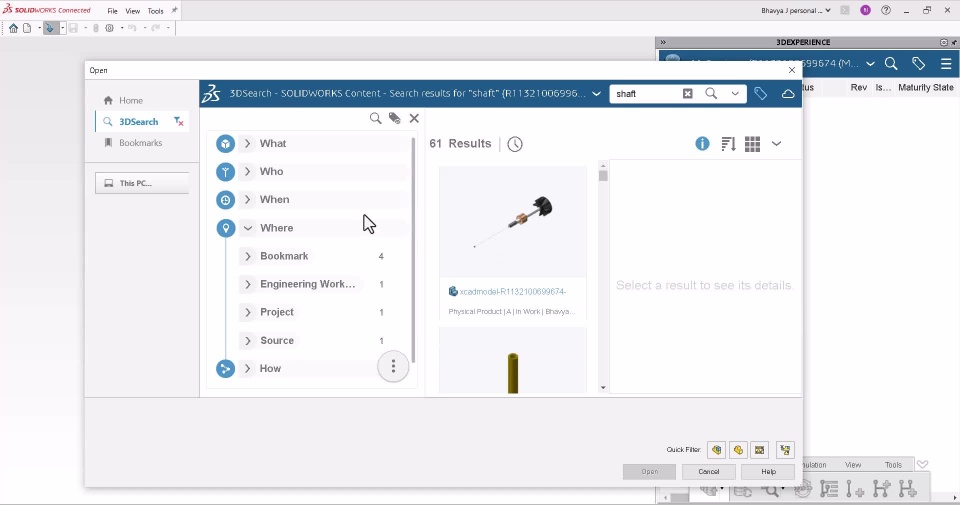The width and height of the screenshot is (960, 505).
Task: Show the blue information icon panel
Action: [x=702, y=143]
